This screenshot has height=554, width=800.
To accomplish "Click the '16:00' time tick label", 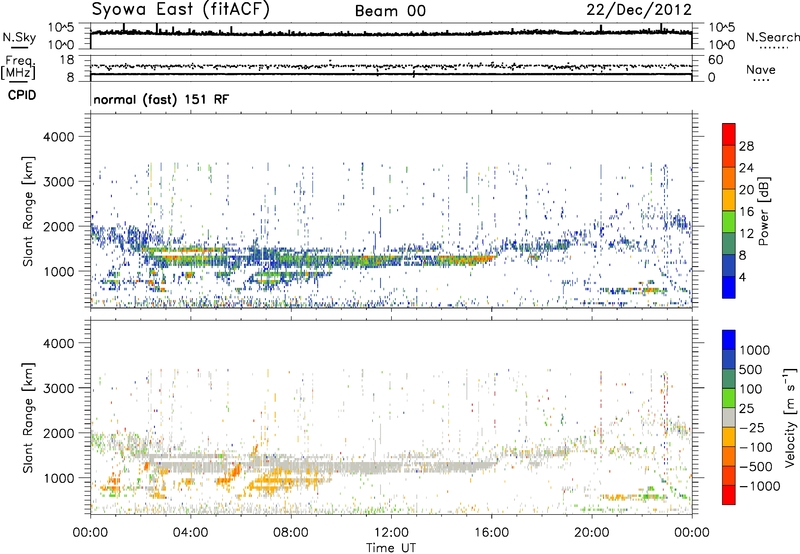I will pyautogui.click(x=492, y=533).
